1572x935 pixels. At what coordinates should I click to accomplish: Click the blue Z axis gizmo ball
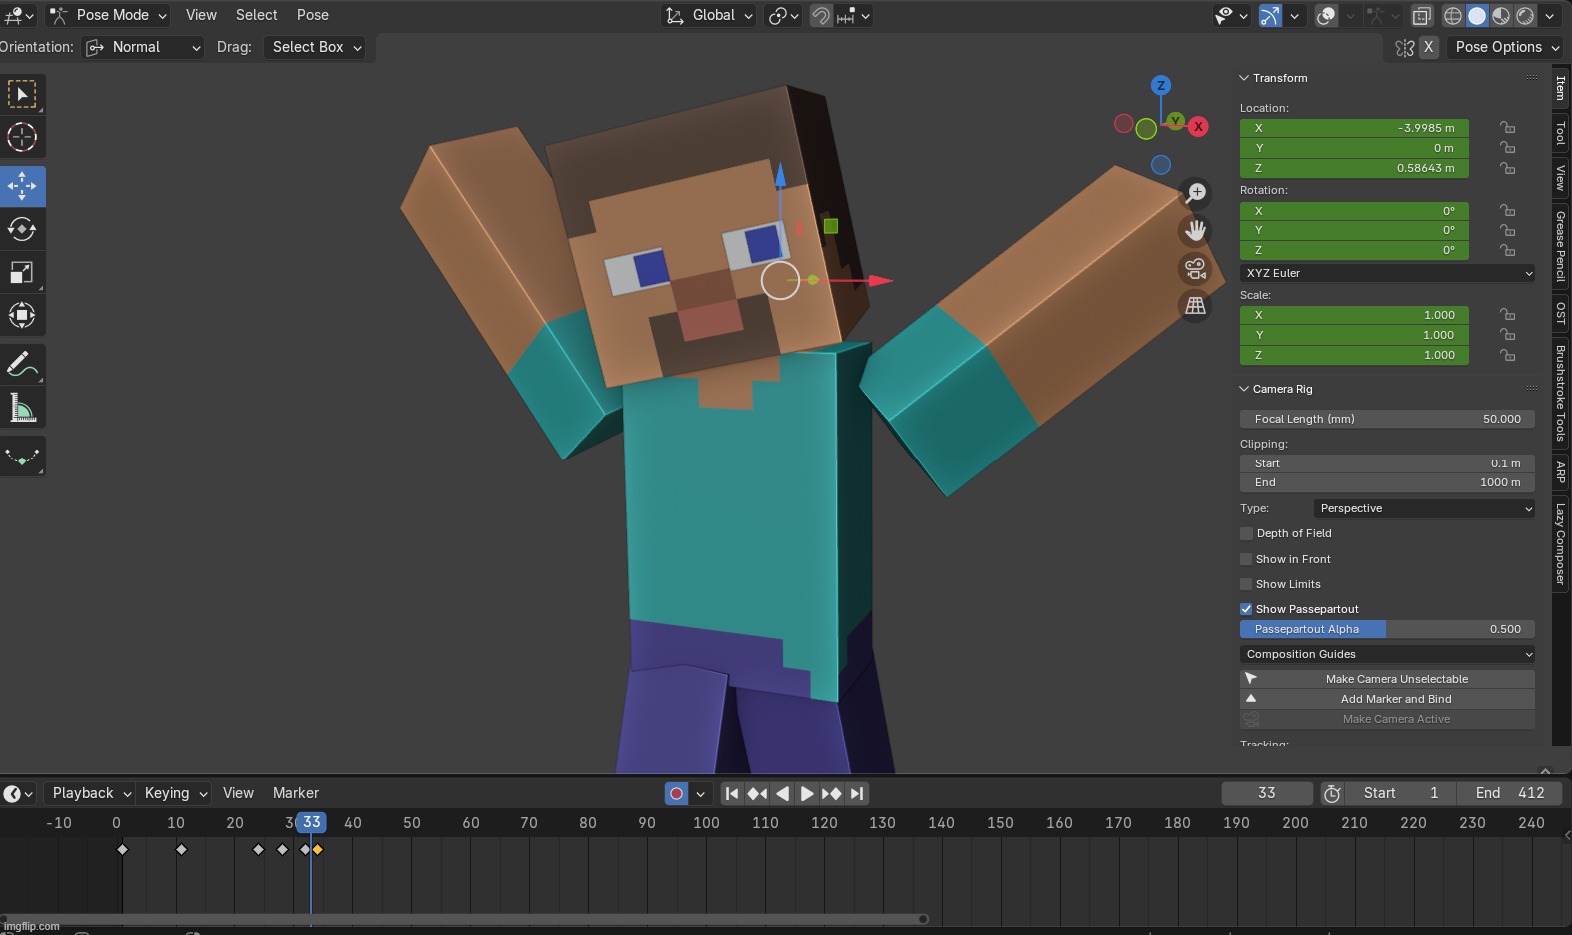[1160, 85]
